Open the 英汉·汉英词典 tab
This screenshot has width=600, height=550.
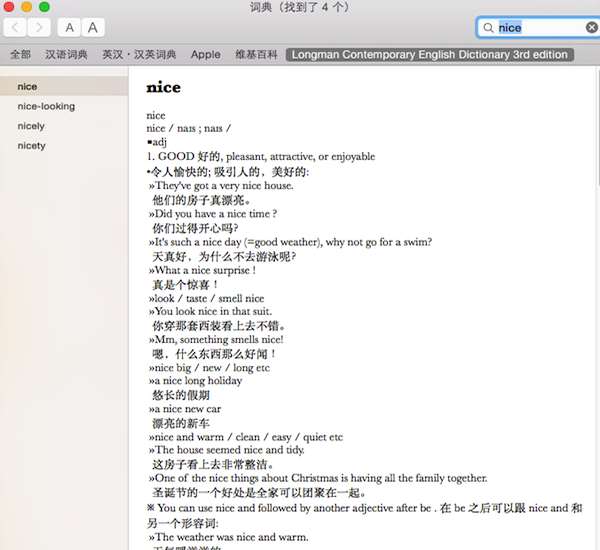click(x=139, y=54)
